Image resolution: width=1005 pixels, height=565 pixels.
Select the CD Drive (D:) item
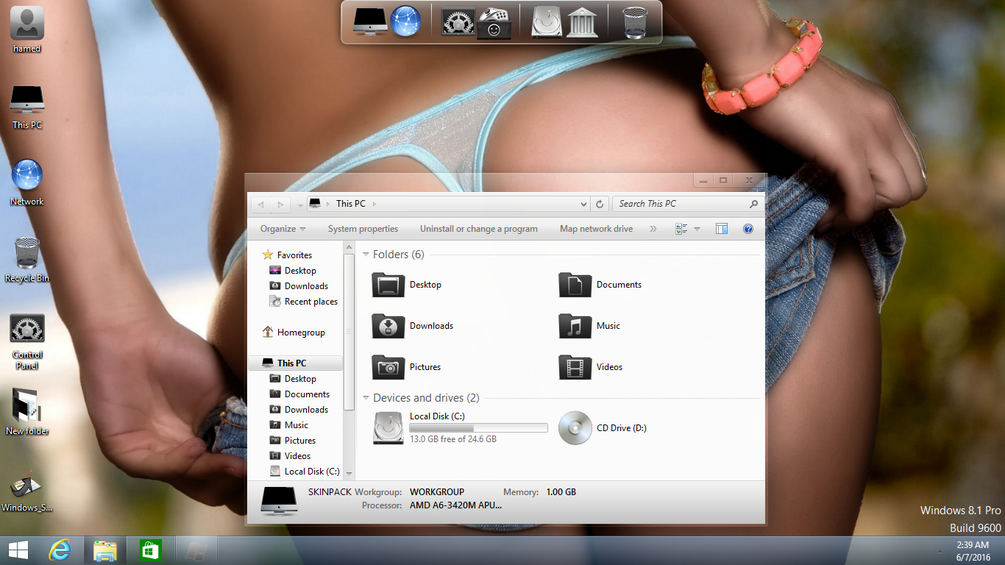603,427
